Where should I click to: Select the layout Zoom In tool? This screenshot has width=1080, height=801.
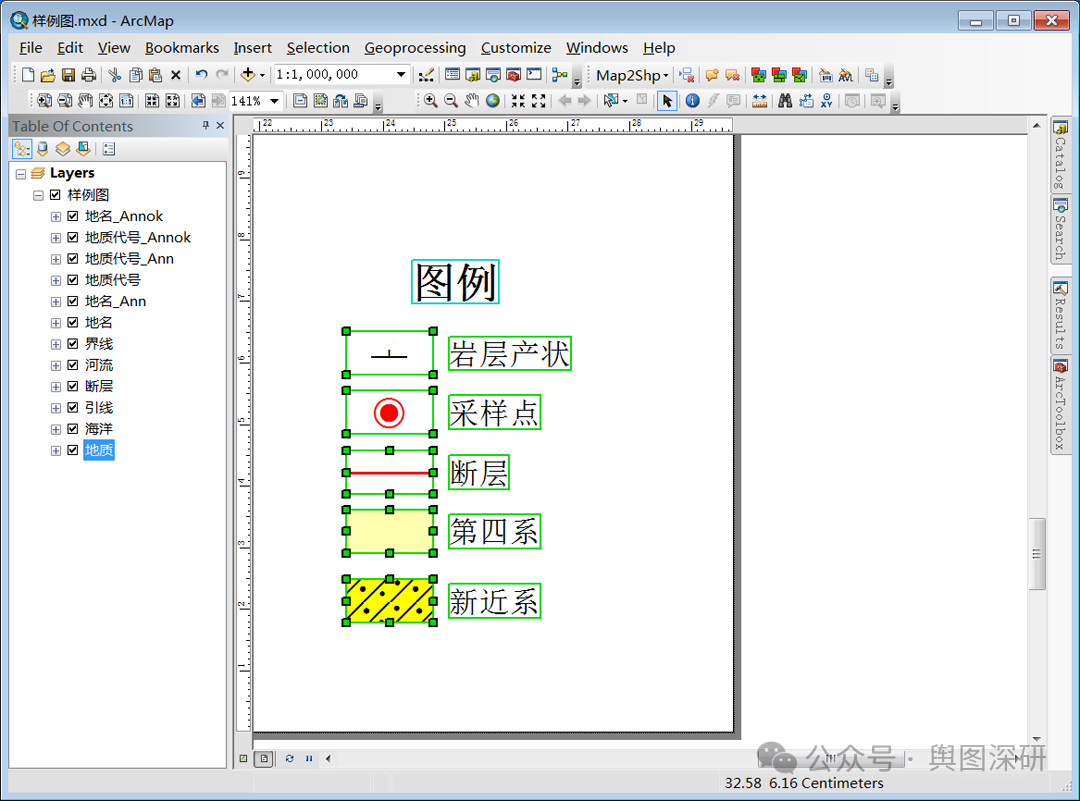coord(44,101)
